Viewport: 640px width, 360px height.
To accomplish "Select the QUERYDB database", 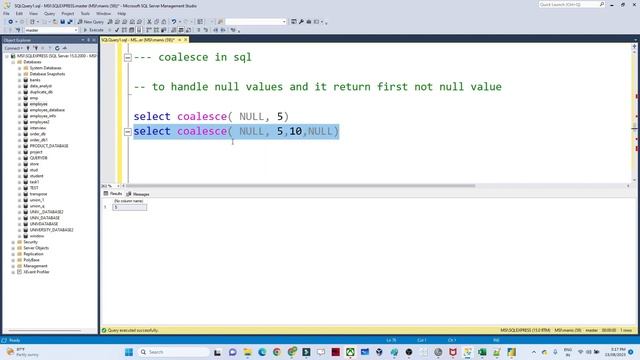I will tap(38, 158).
